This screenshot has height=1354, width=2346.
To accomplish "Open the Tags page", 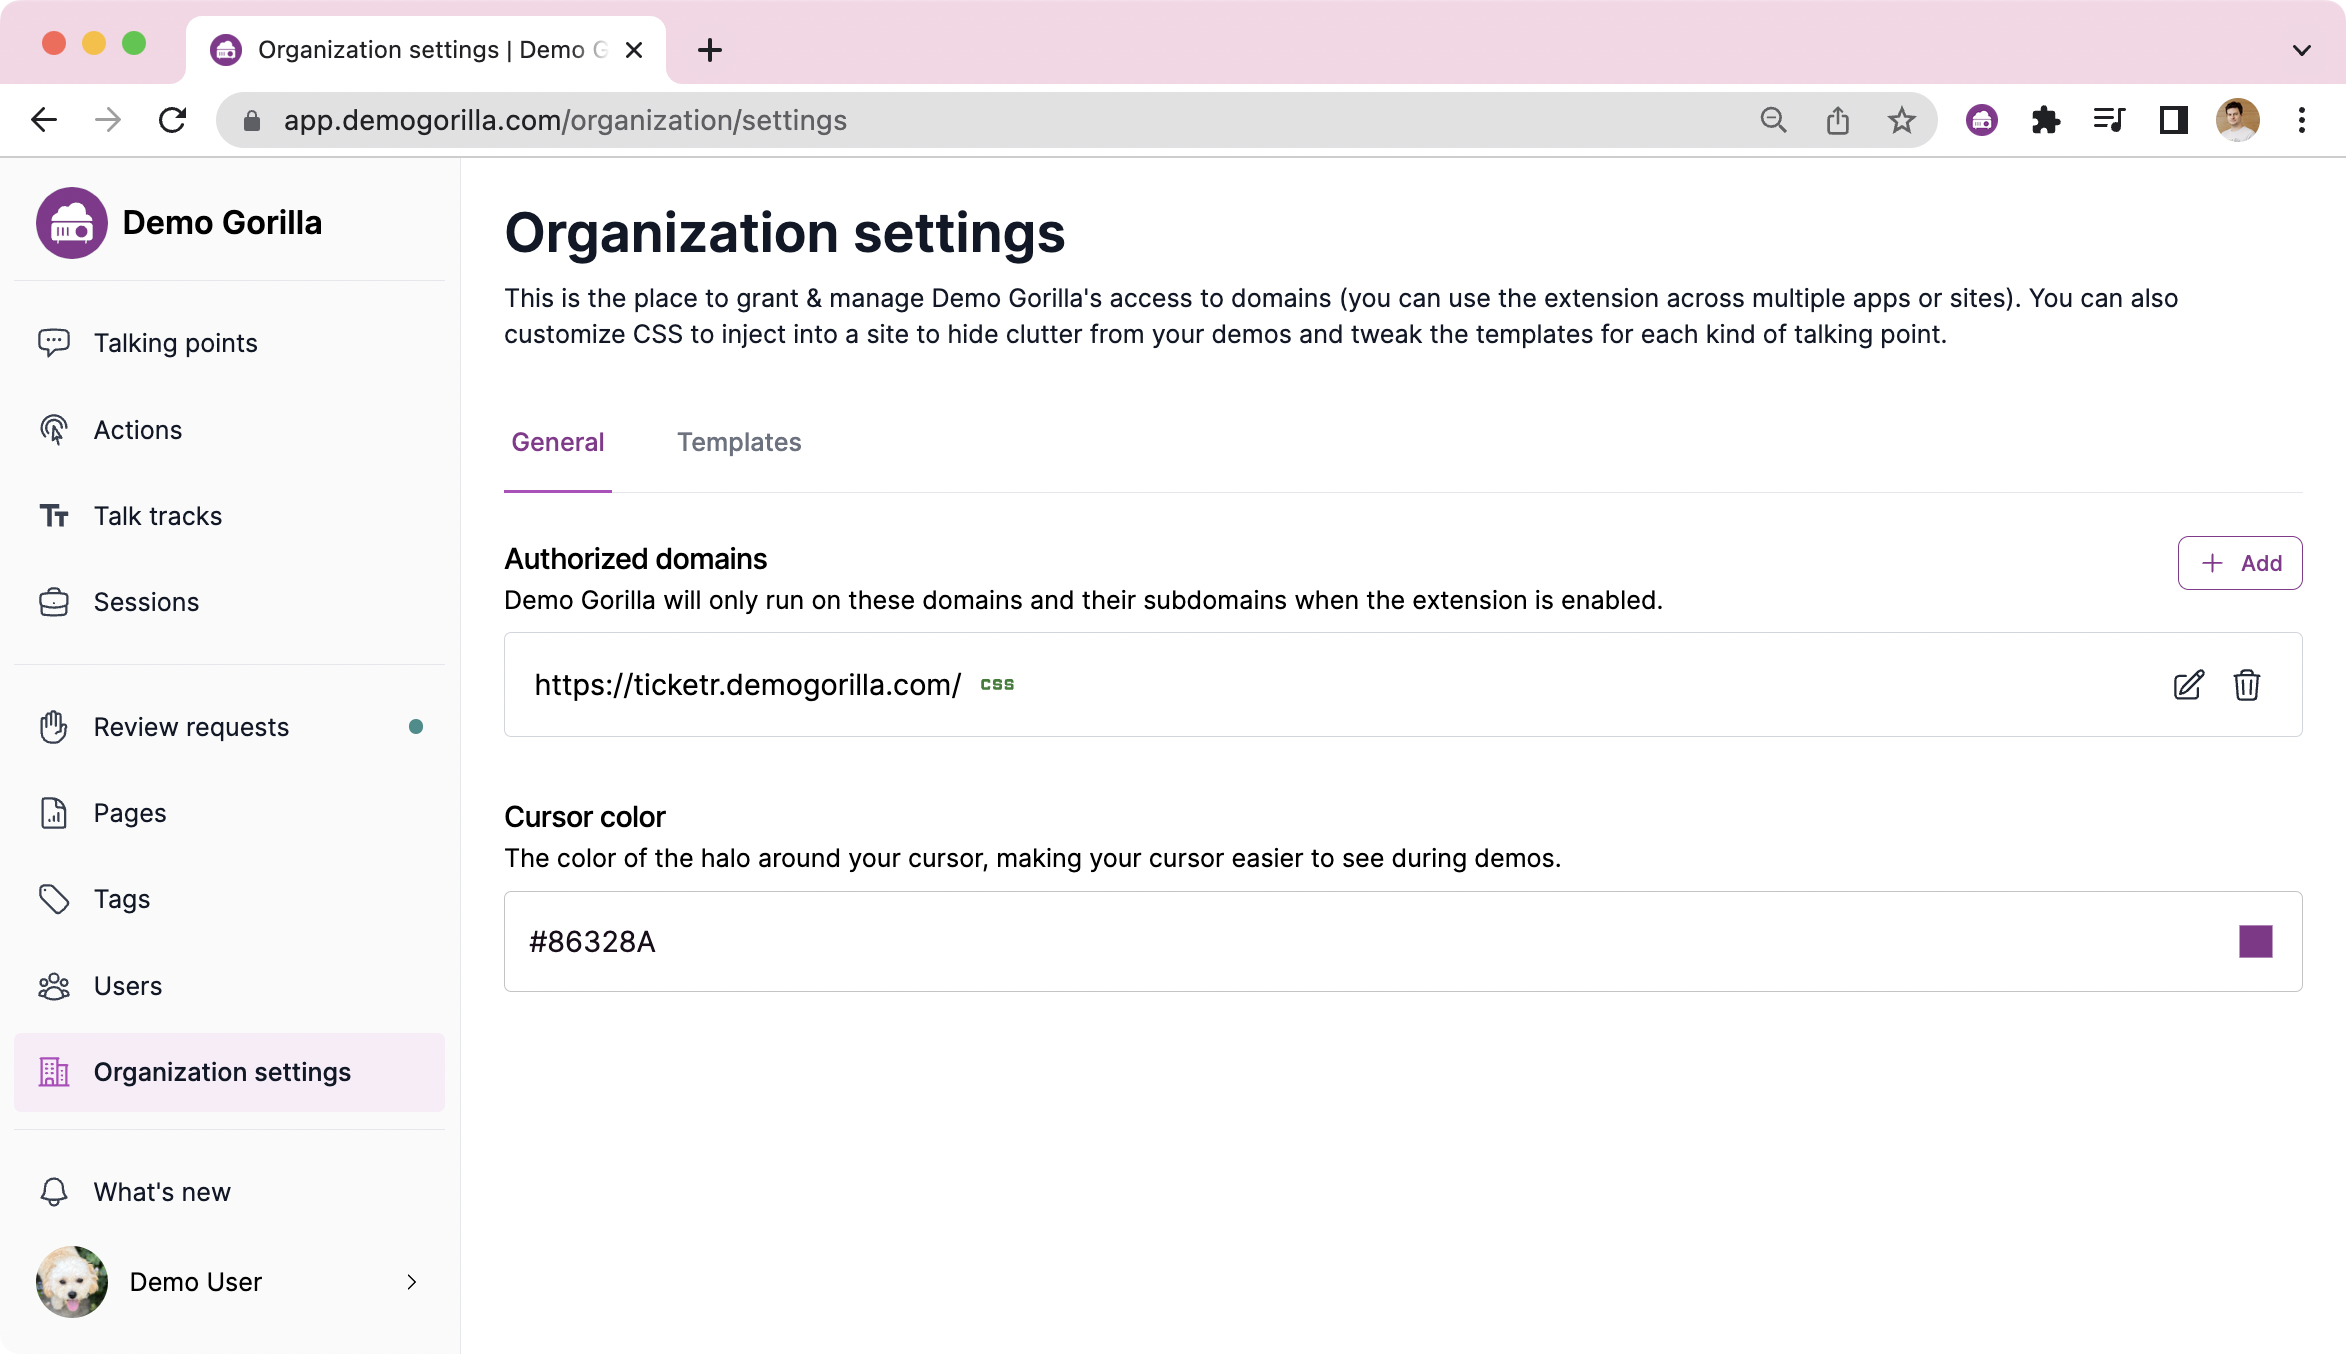I will [x=122, y=899].
